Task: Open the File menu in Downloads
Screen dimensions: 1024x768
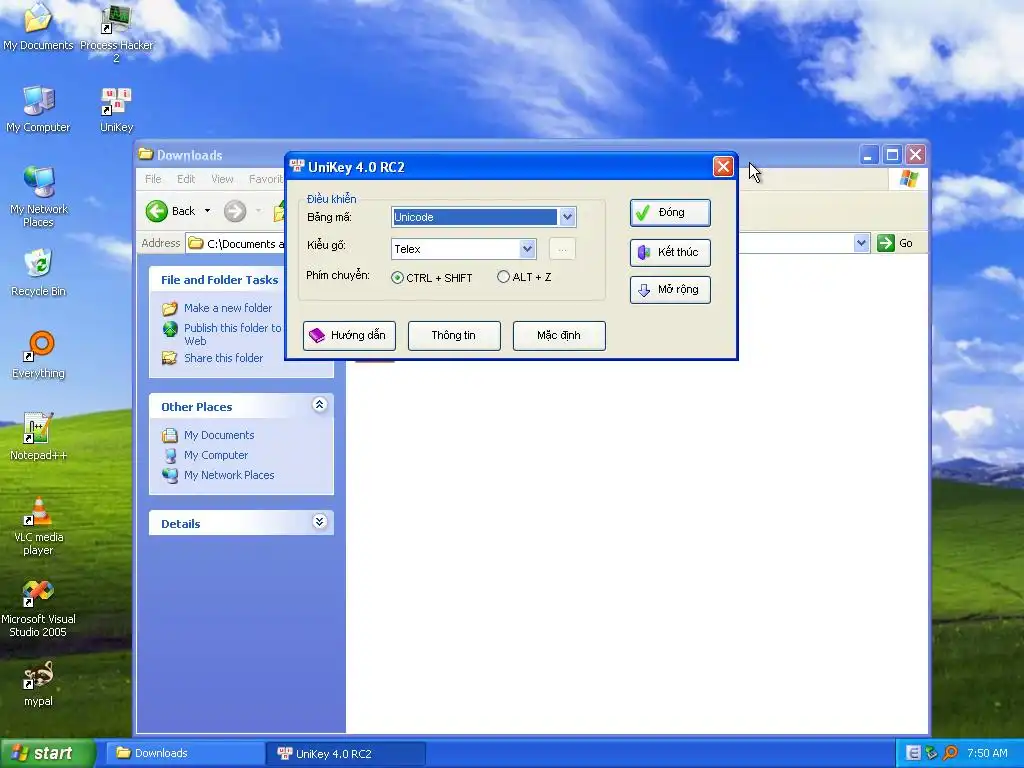Action: pyautogui.click(x=153, y=179)
